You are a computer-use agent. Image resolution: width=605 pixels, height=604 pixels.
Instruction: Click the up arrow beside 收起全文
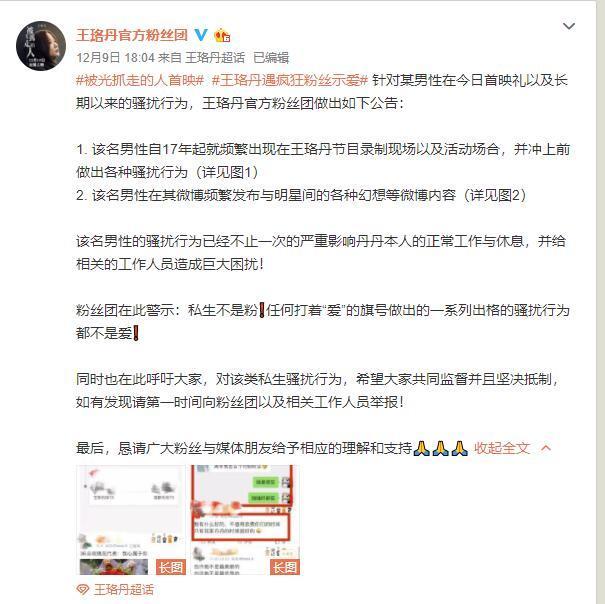pos(546,448)
